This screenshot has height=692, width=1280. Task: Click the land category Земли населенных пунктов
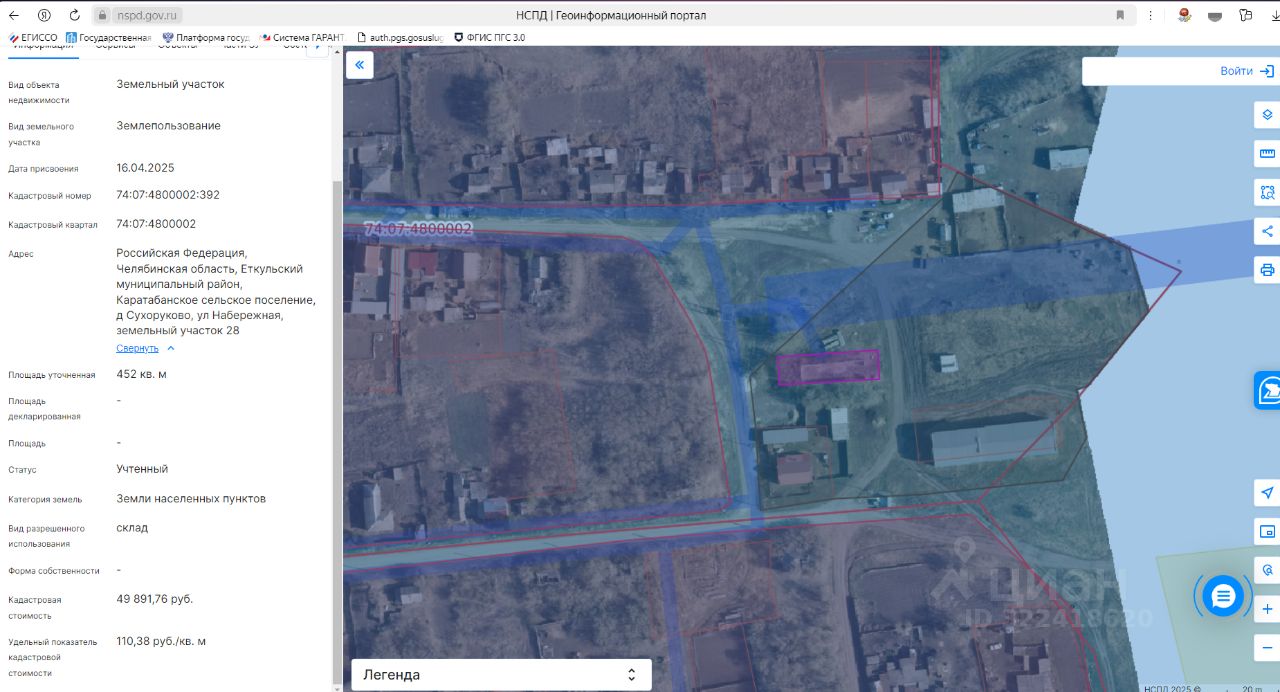191,498
